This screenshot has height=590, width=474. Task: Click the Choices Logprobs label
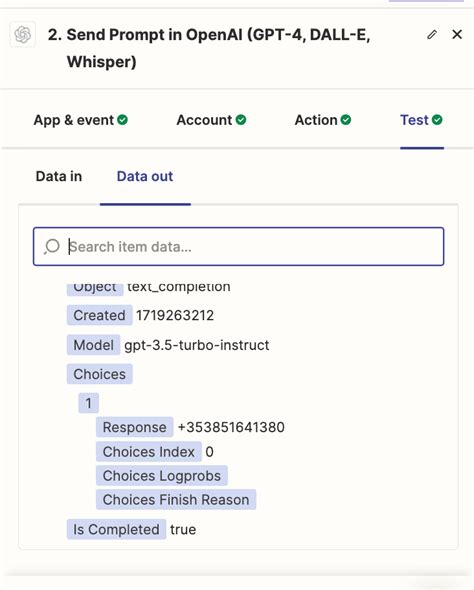[162, 476]
